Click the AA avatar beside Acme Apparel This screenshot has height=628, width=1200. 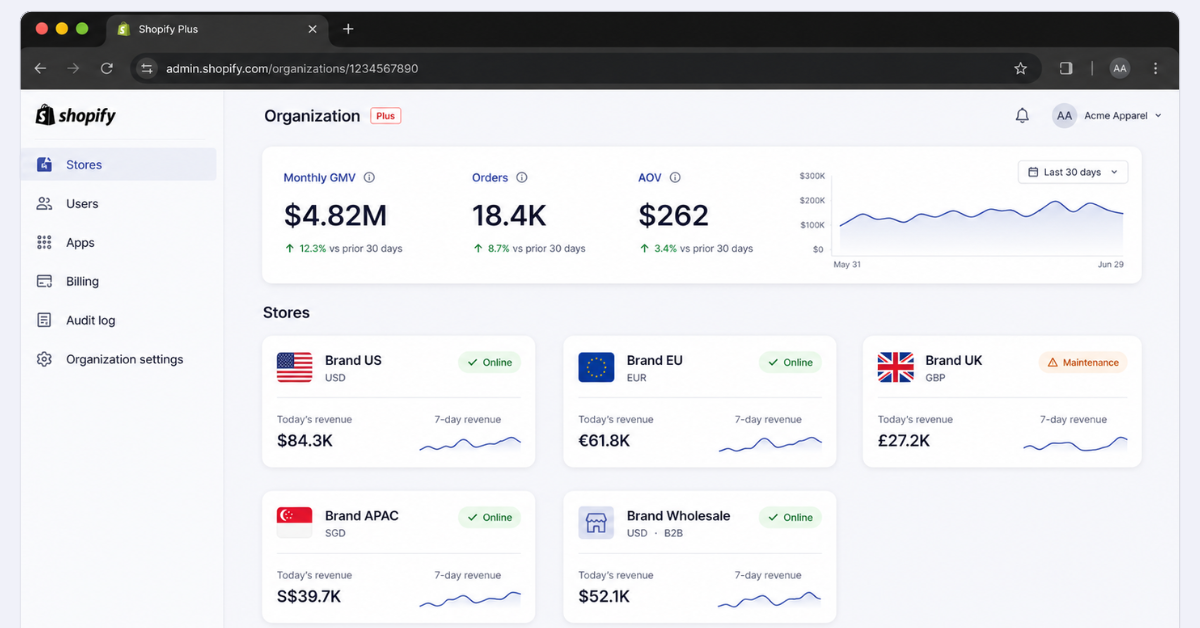pyautogui.click(x=1064, y=116)
